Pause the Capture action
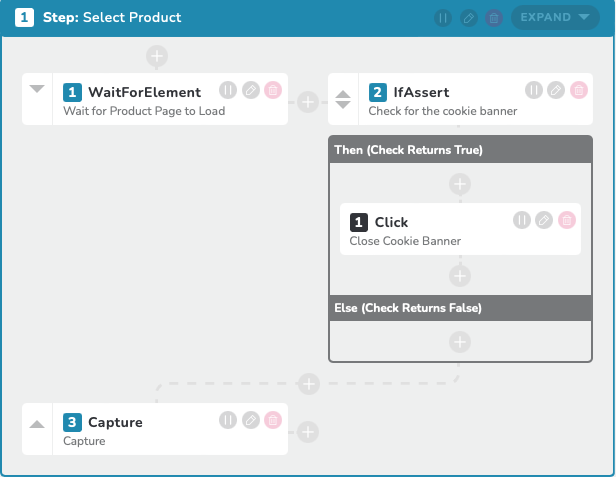The image size is (616, 477). tap(228, 420)
